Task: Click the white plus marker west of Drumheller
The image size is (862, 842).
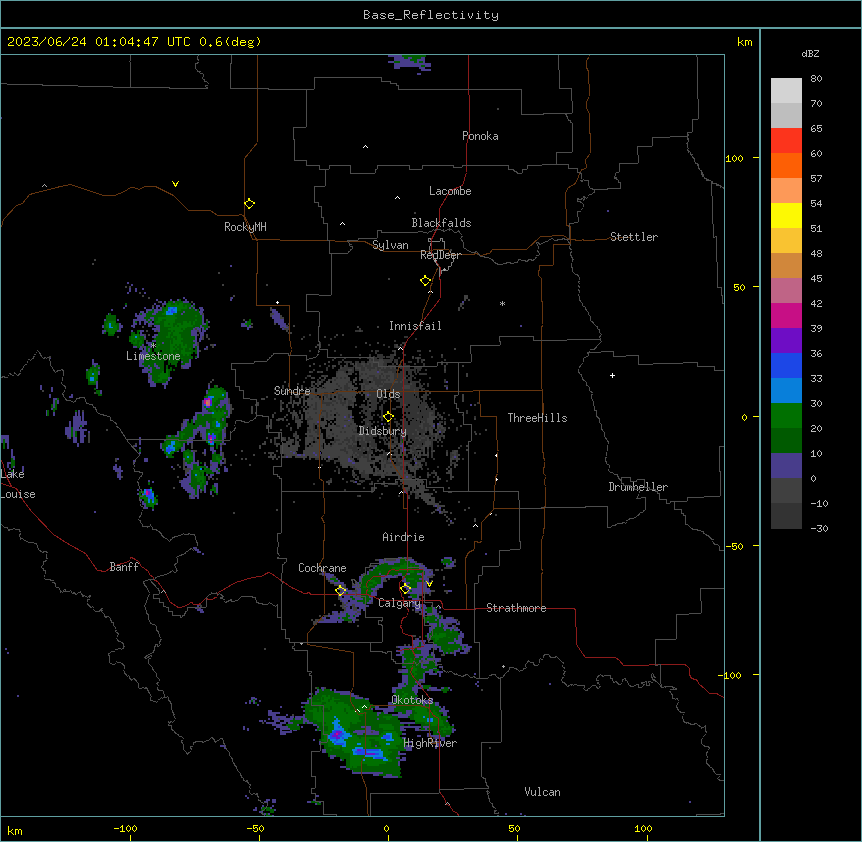Action: click(612, 375)
